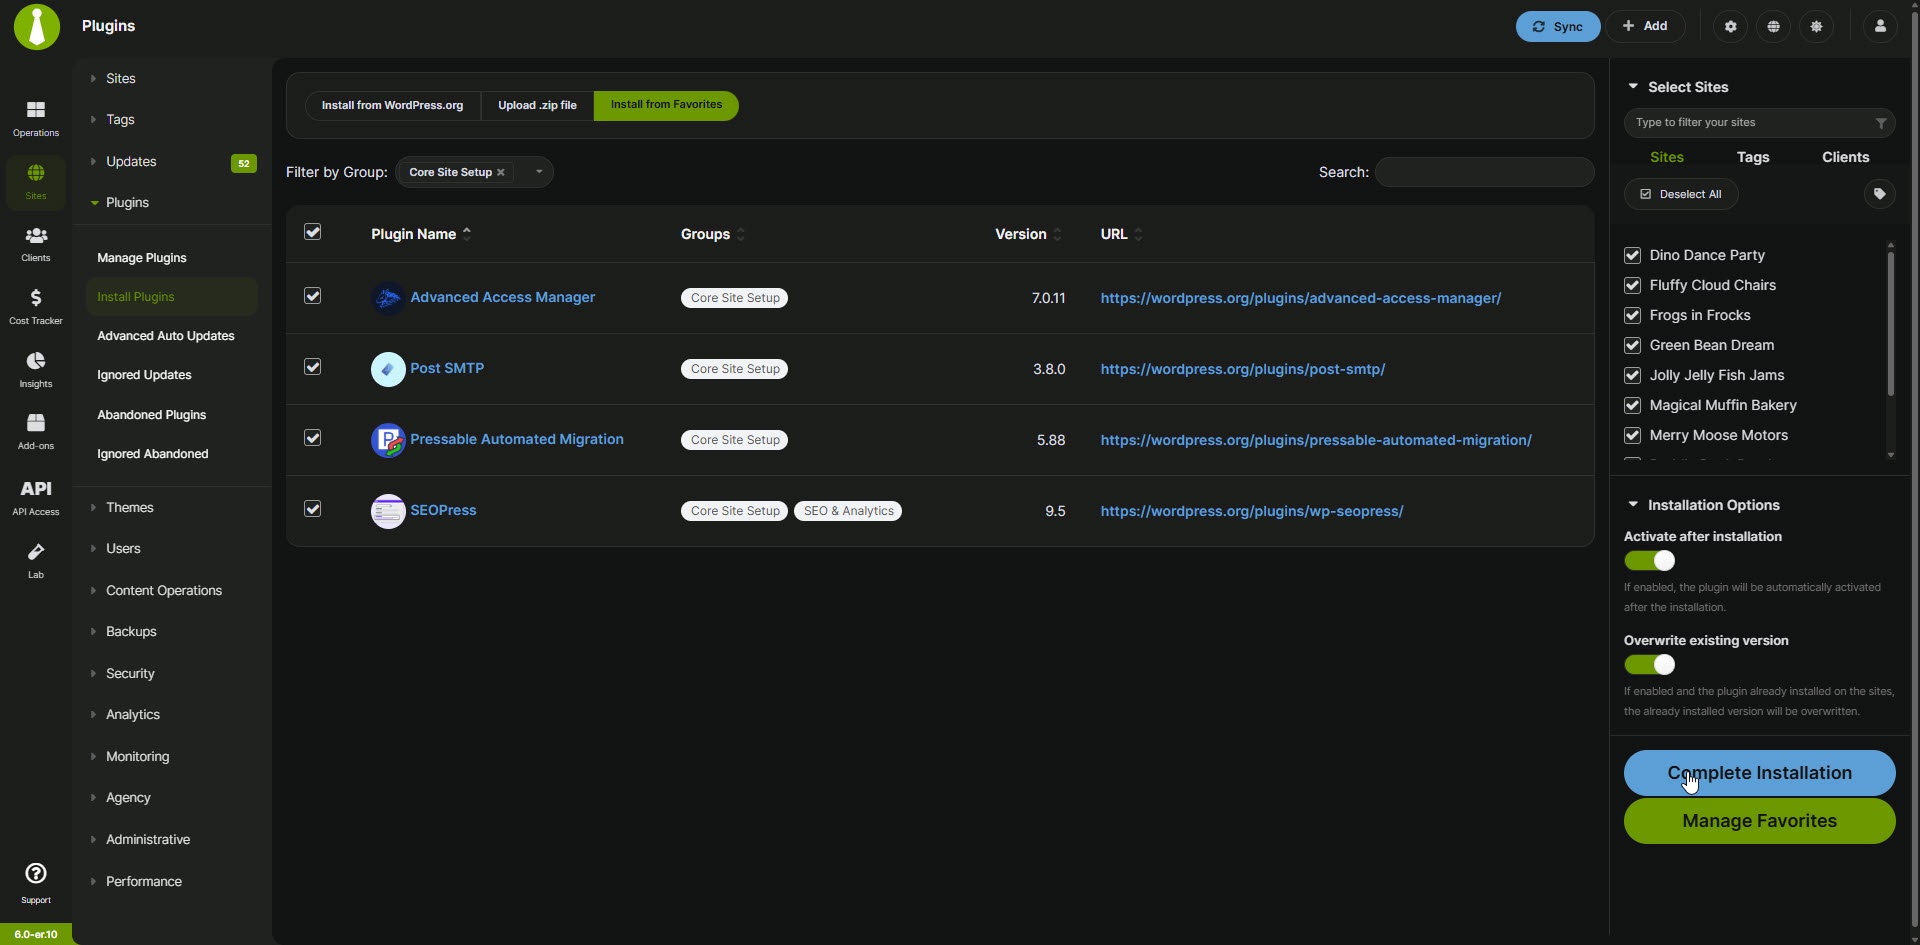
Task: Expand the Sites menu in sidebar
Action: 120,78
